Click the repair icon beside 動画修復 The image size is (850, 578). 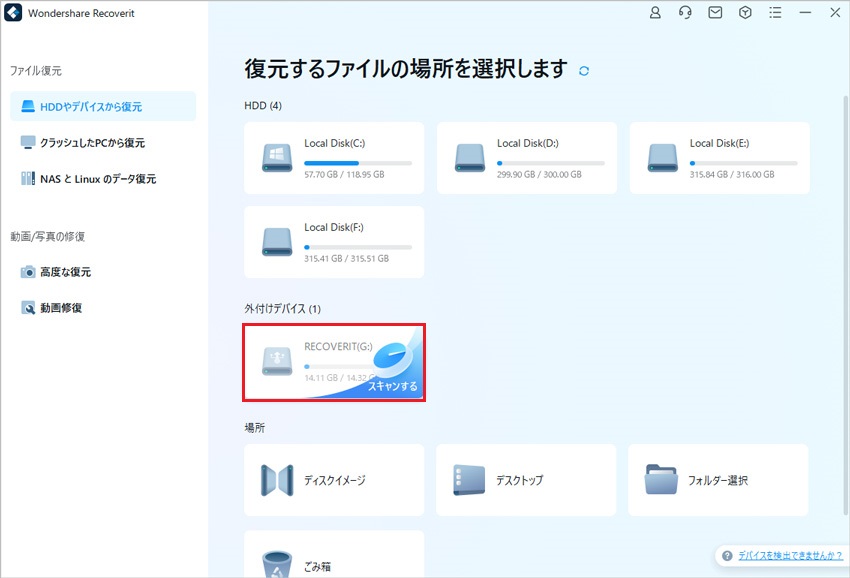coord(28,307)
